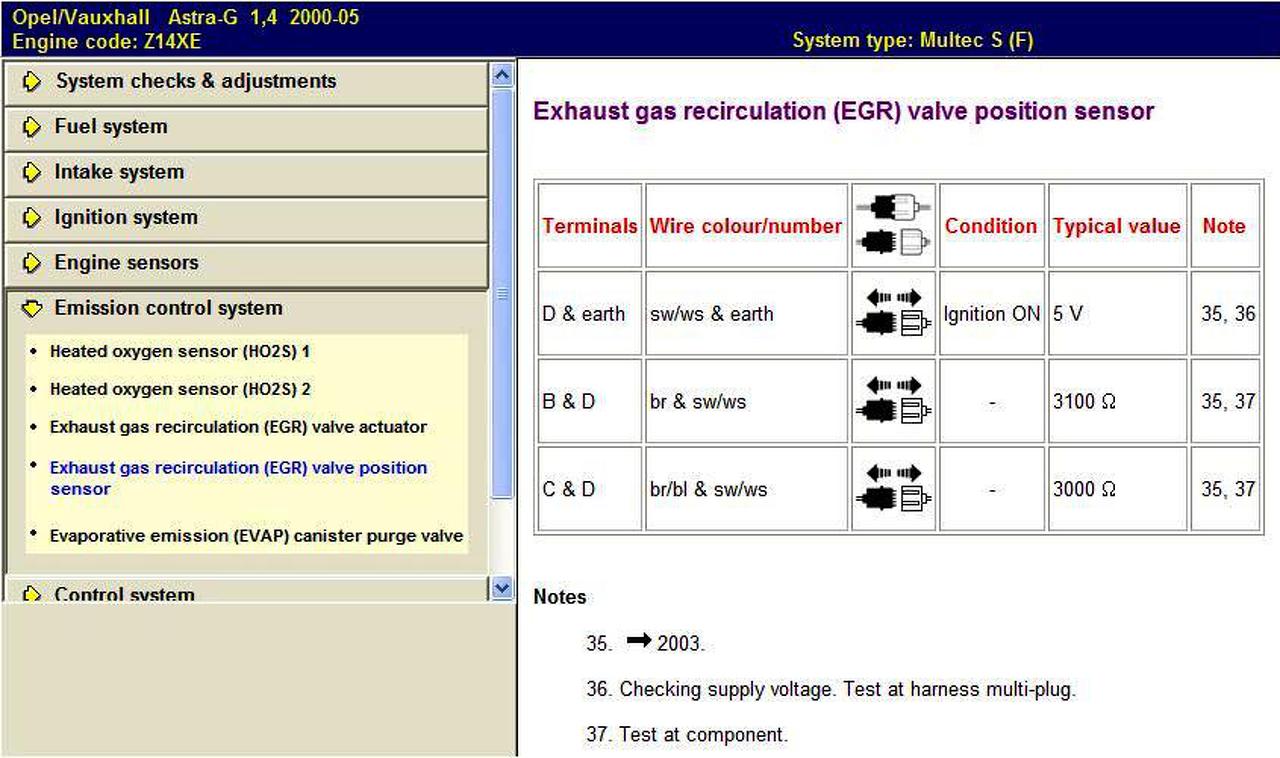Open the Control system section
Viewport: 1280px width, 758px height.
[x=246, y=591]
